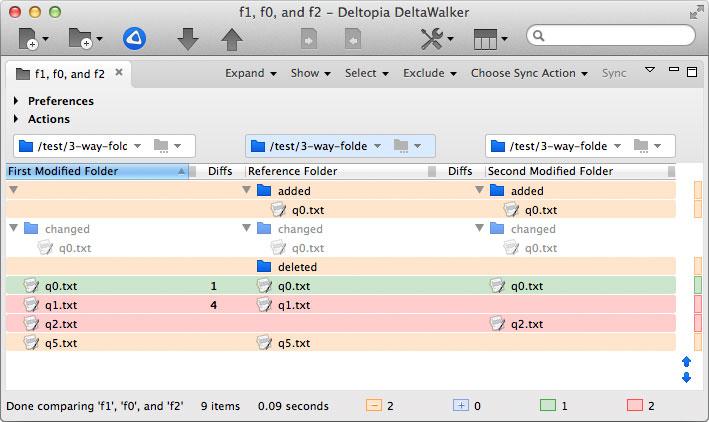Click the blue down arrow near scrollbar
This screenshot has height=422, width=709.
686,377
